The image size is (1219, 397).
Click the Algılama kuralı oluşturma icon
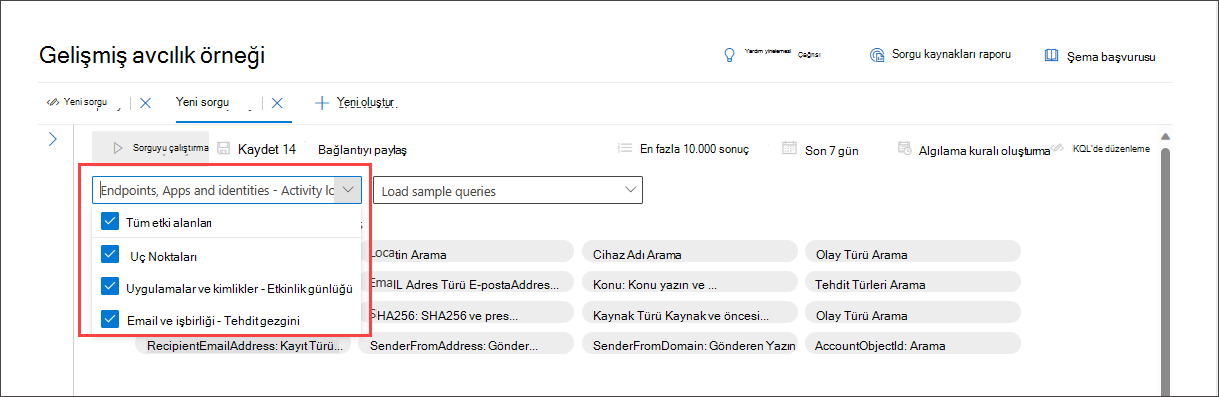pyautogui.click(x=905, y=149)
